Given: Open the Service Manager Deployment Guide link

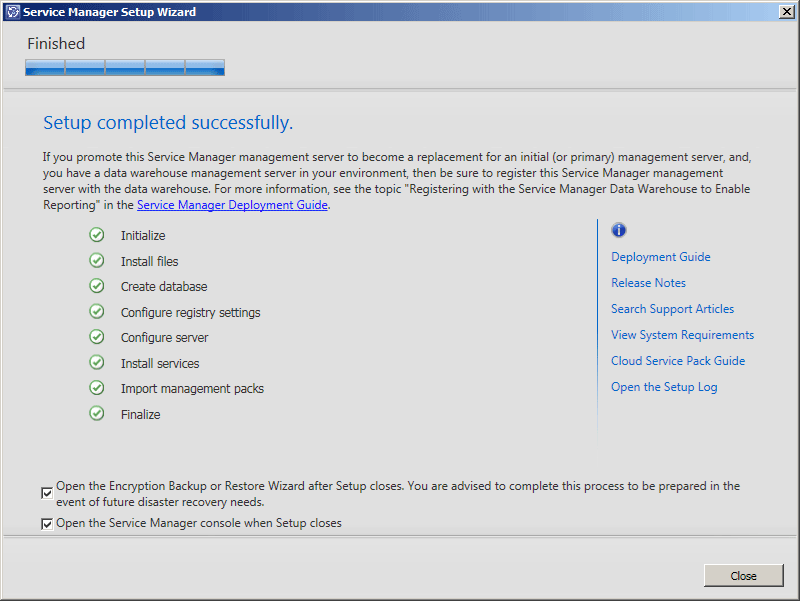Looking at the screenshot, I should pyautogui.click(x=232, y=205).
